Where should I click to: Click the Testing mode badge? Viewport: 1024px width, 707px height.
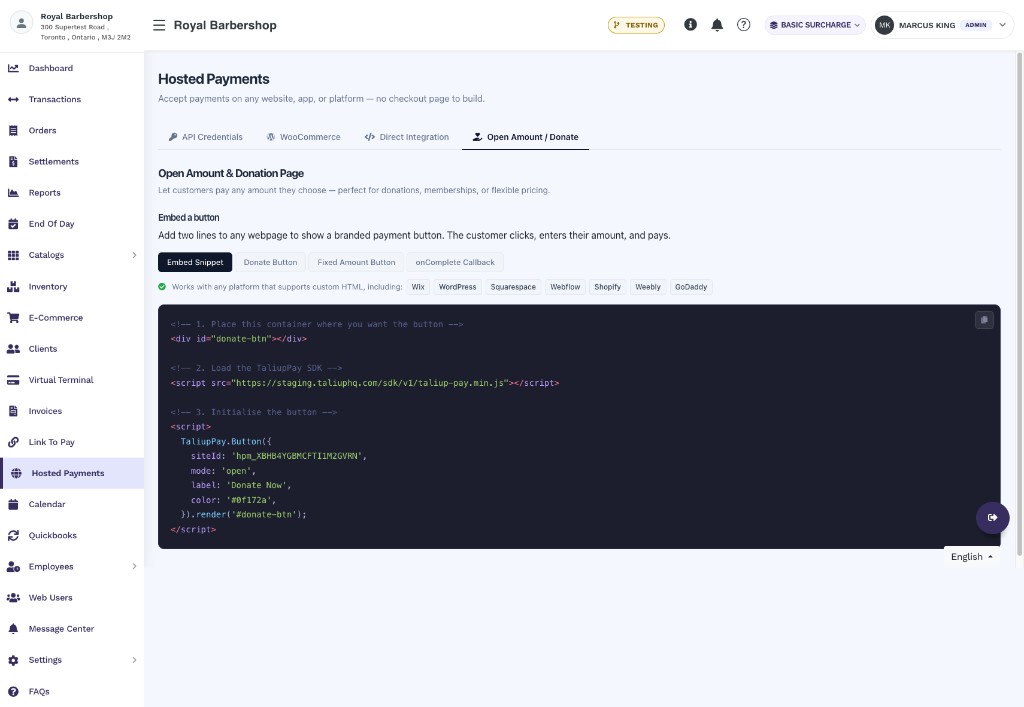(x=636, y=25)
